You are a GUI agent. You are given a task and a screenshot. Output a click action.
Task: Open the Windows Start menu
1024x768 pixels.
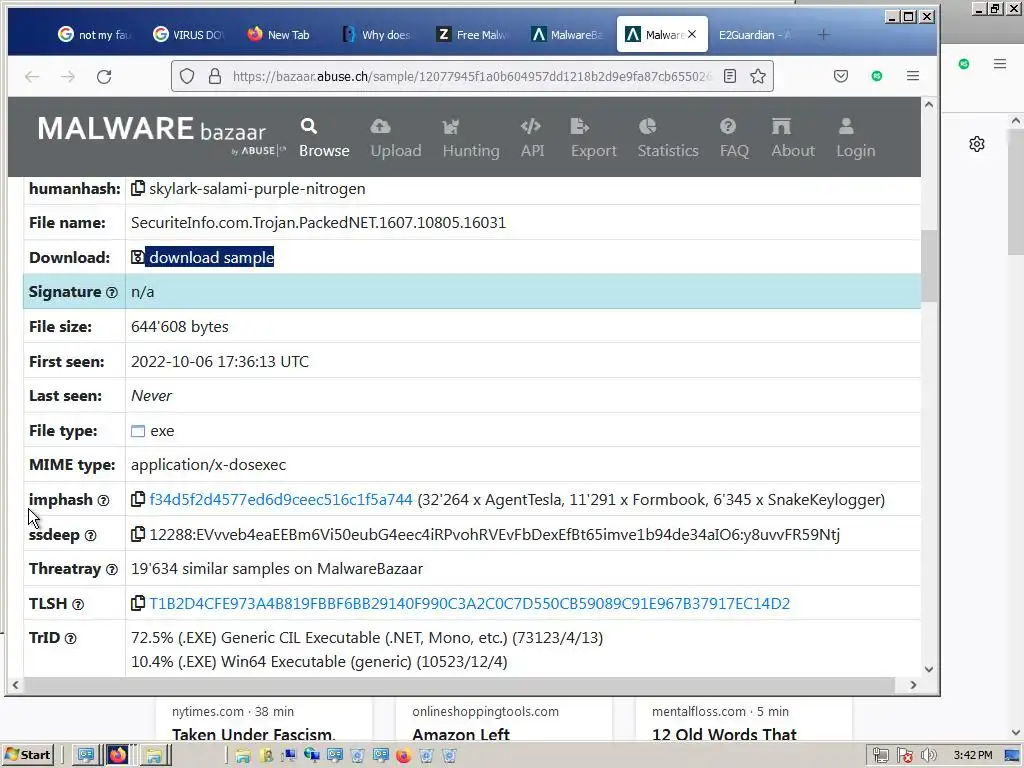pyautogui.click(x=27, y=755)
